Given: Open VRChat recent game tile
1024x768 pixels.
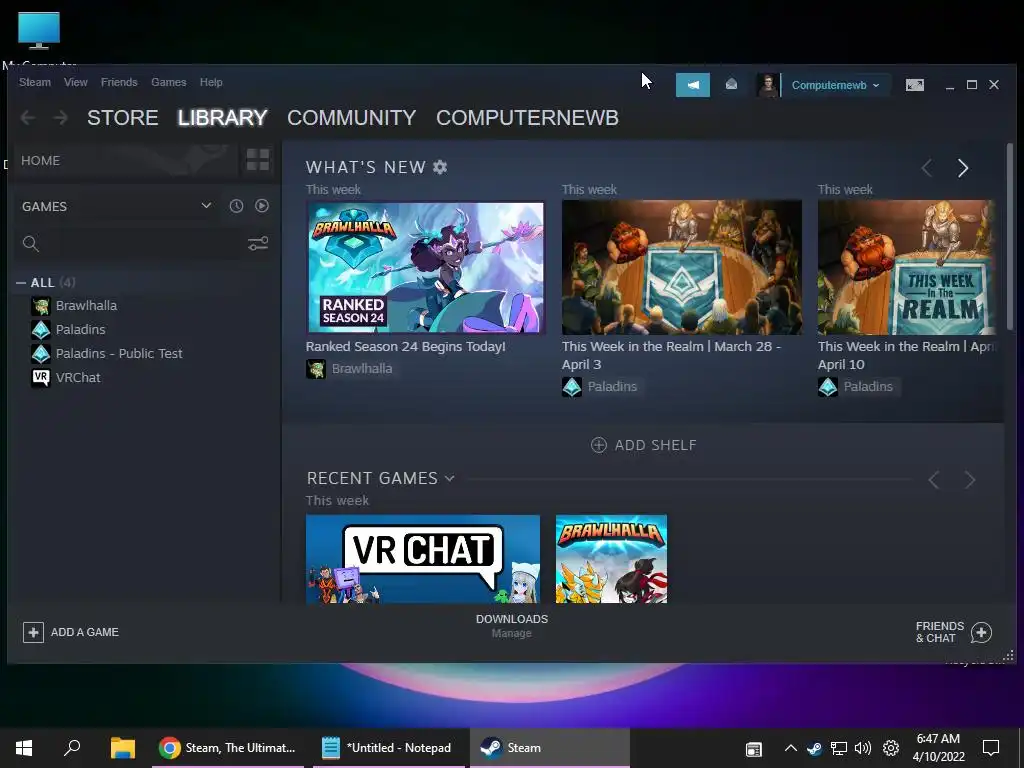Looking at the screenshot, I should coord(423,559).
